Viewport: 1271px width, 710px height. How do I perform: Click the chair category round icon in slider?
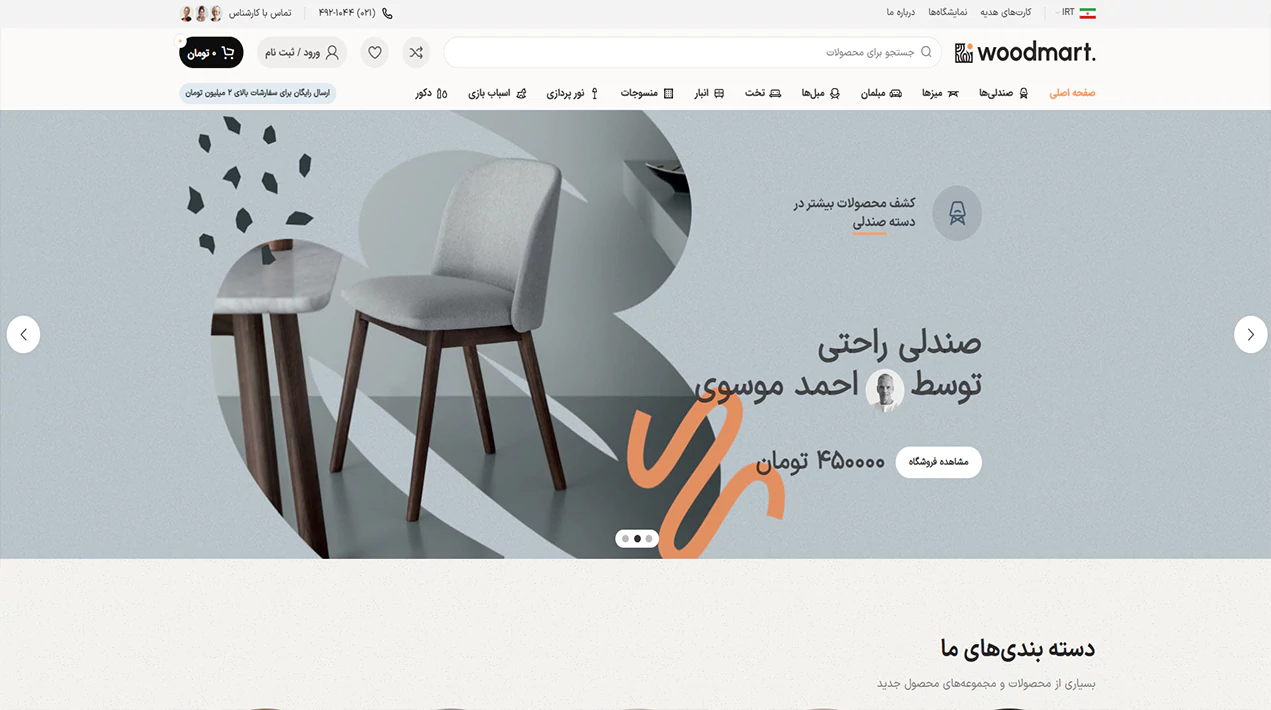957,212
